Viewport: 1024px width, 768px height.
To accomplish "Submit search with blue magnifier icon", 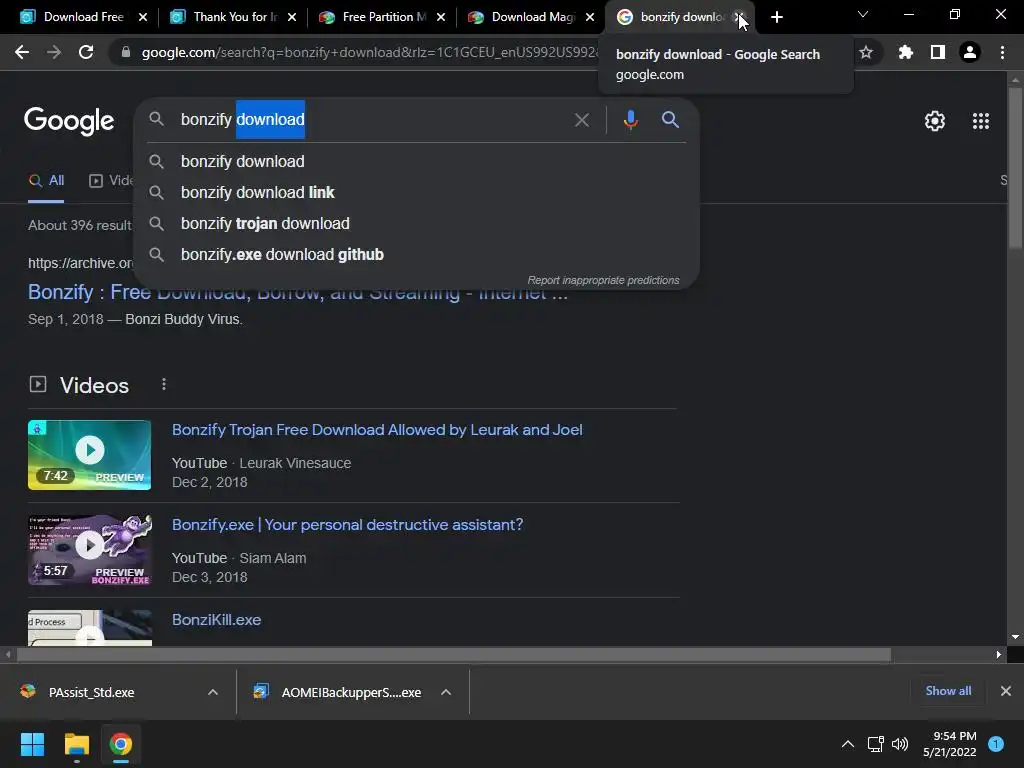I will [x=670, y=120].
